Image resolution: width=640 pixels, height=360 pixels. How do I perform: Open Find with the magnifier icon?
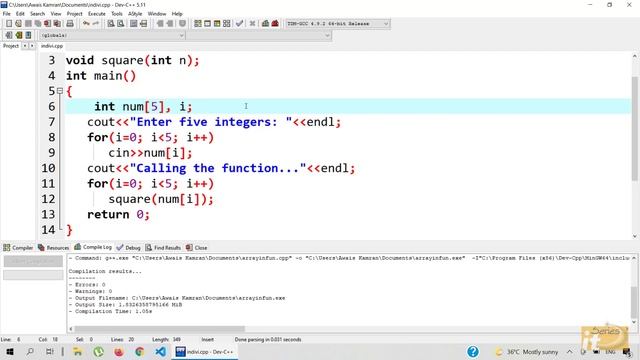(x=111, y=24)
